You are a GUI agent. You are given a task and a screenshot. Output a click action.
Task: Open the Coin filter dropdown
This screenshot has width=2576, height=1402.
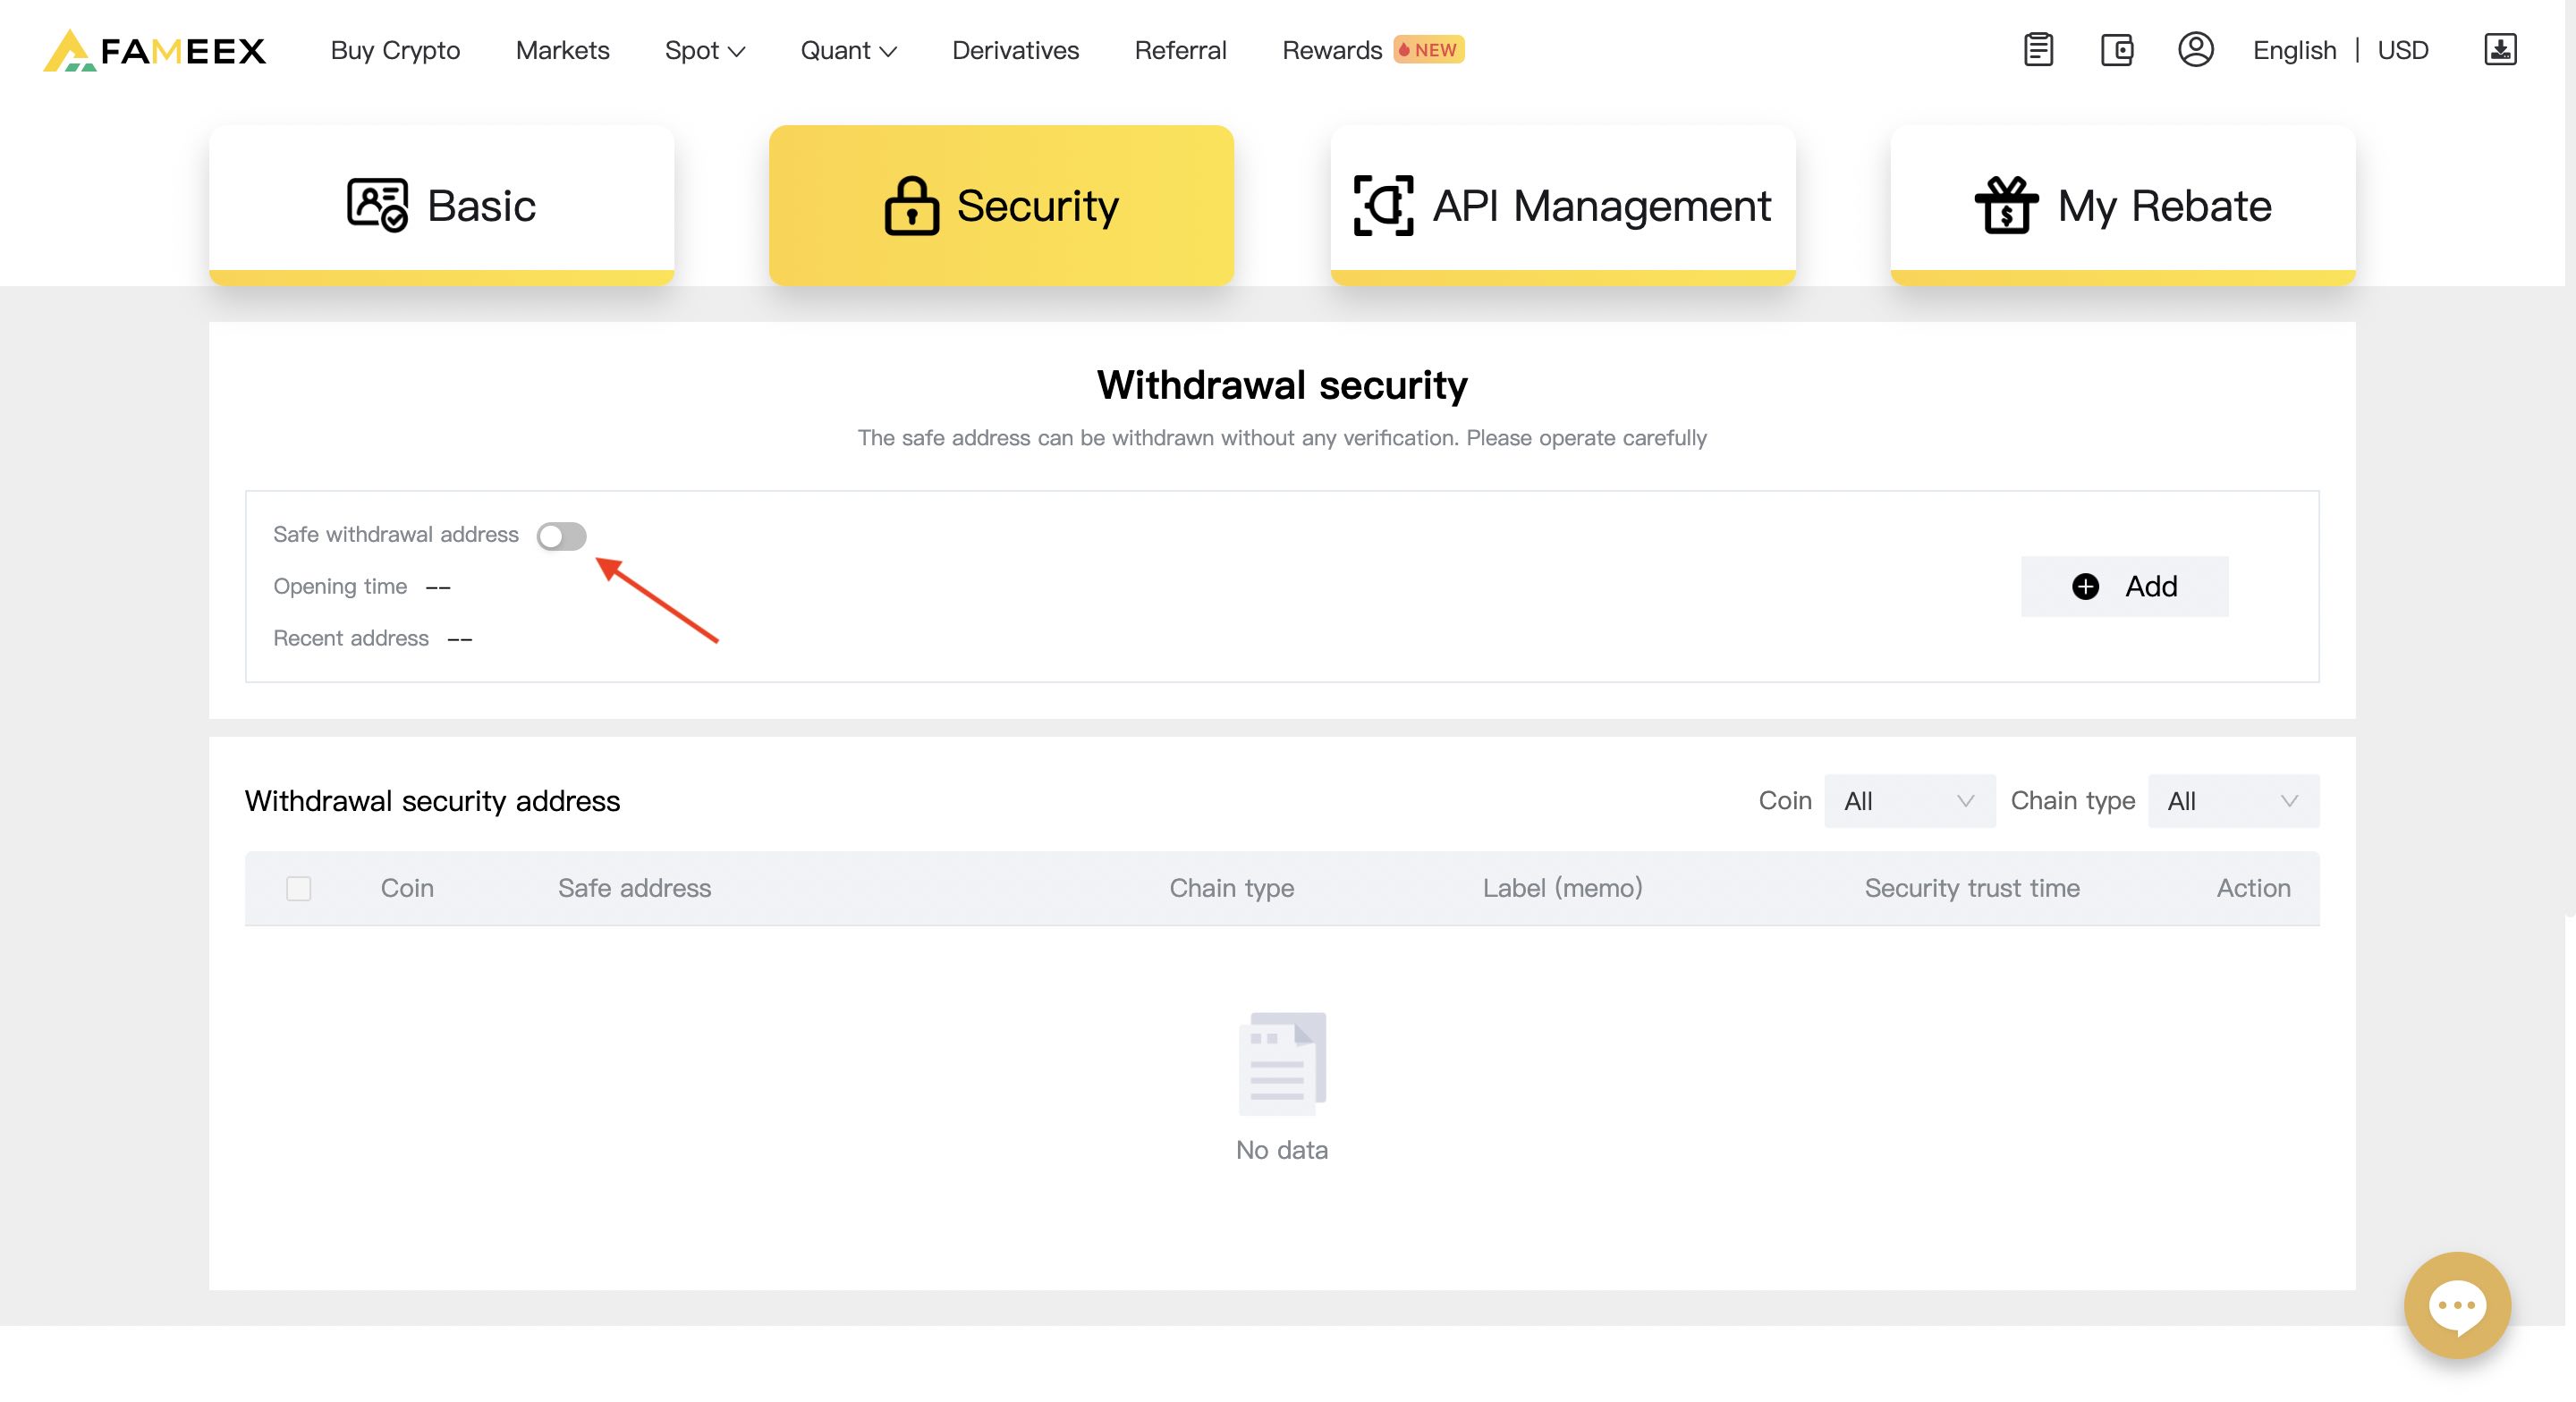point(1909,801)
